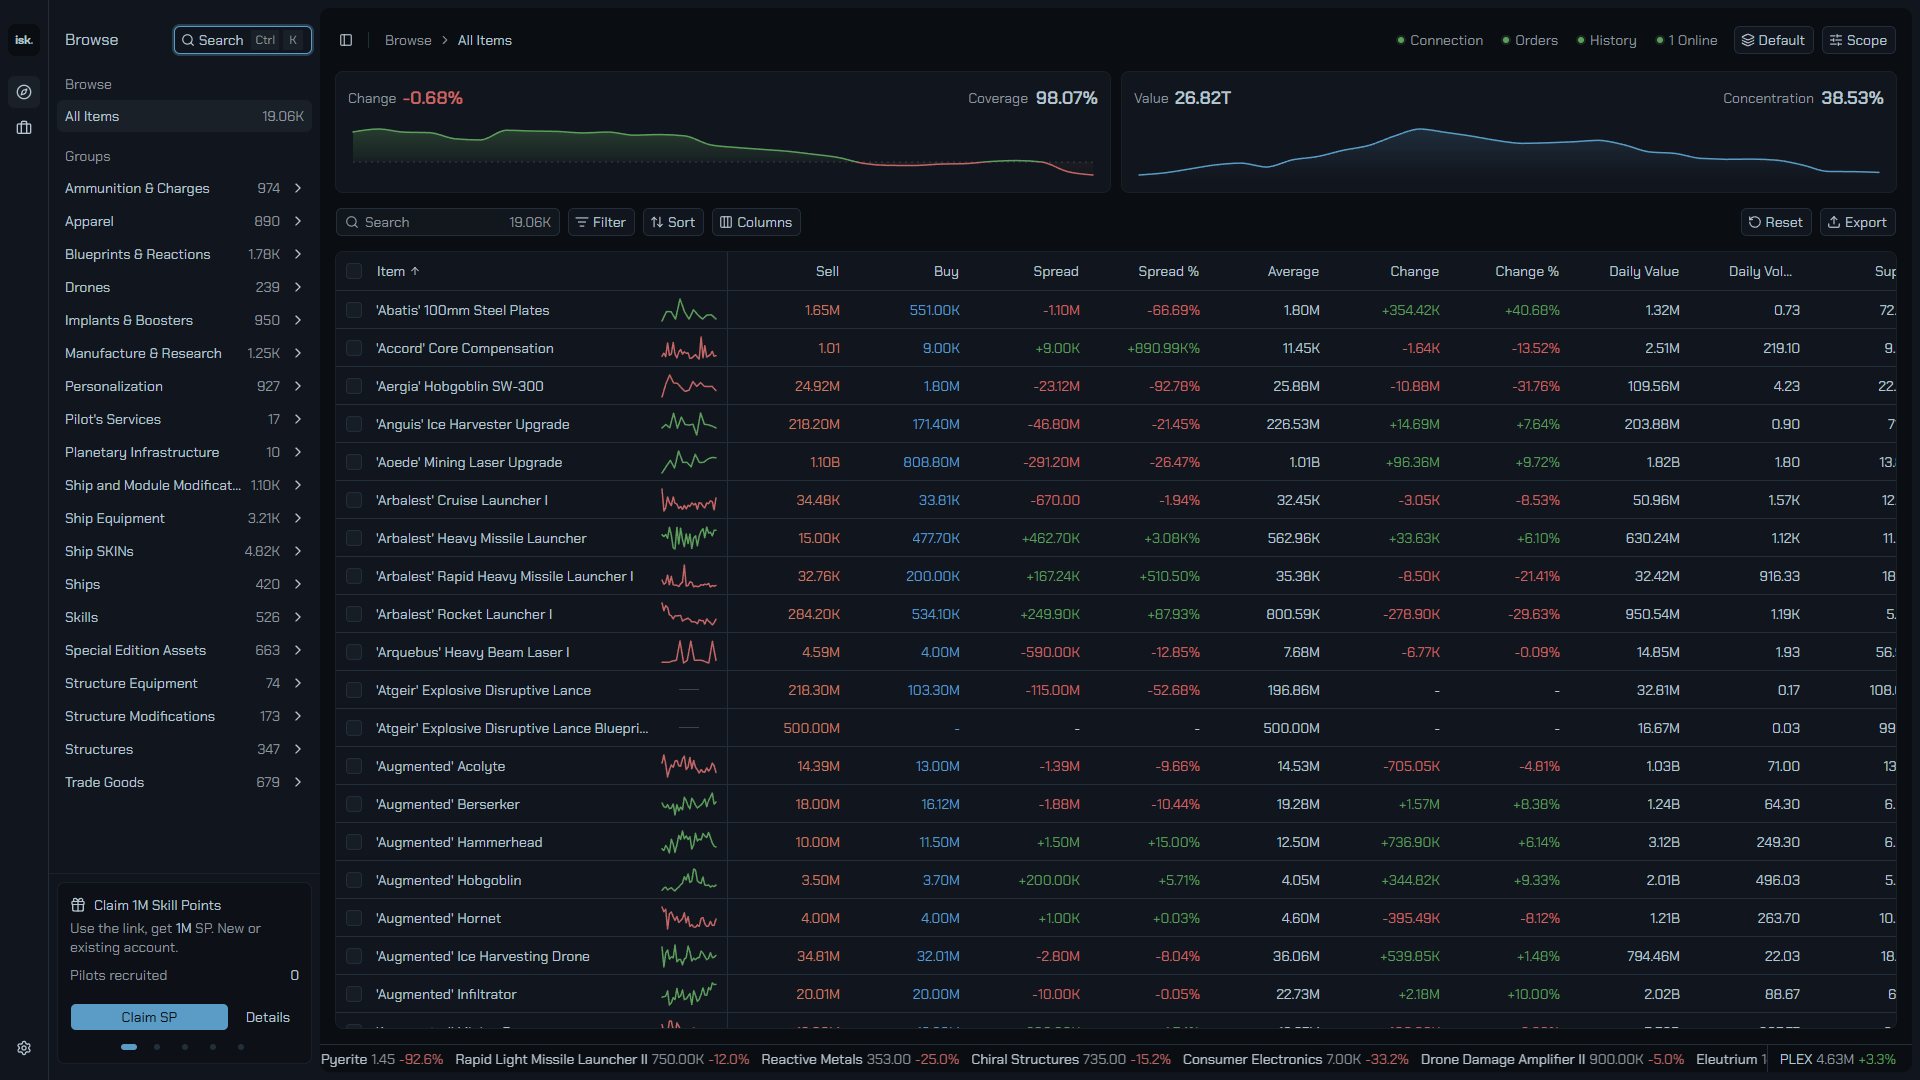Focus the table Search field
This screenshot has width=1920, height=1080.
448,222
